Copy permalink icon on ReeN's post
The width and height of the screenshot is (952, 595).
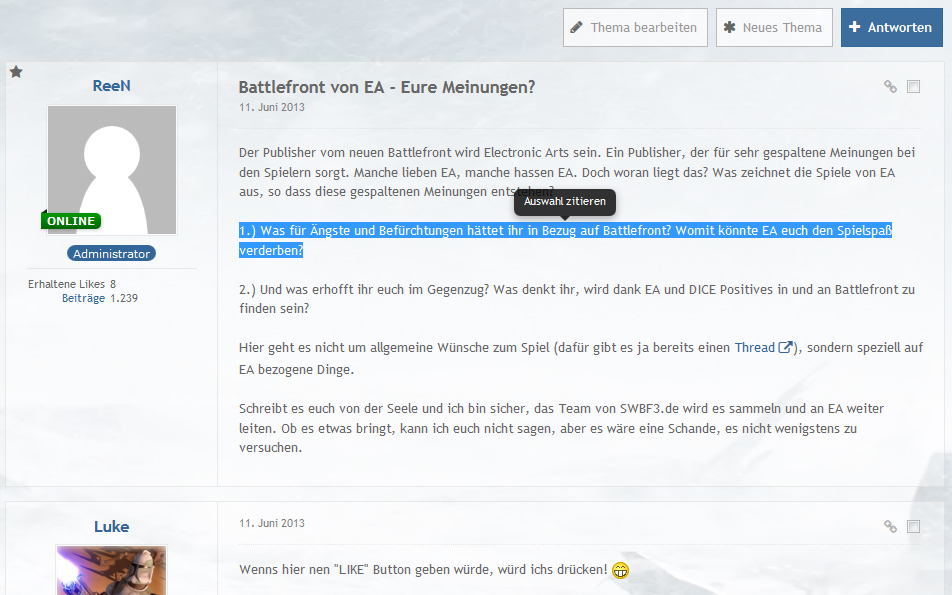click(x=890, y=87)
